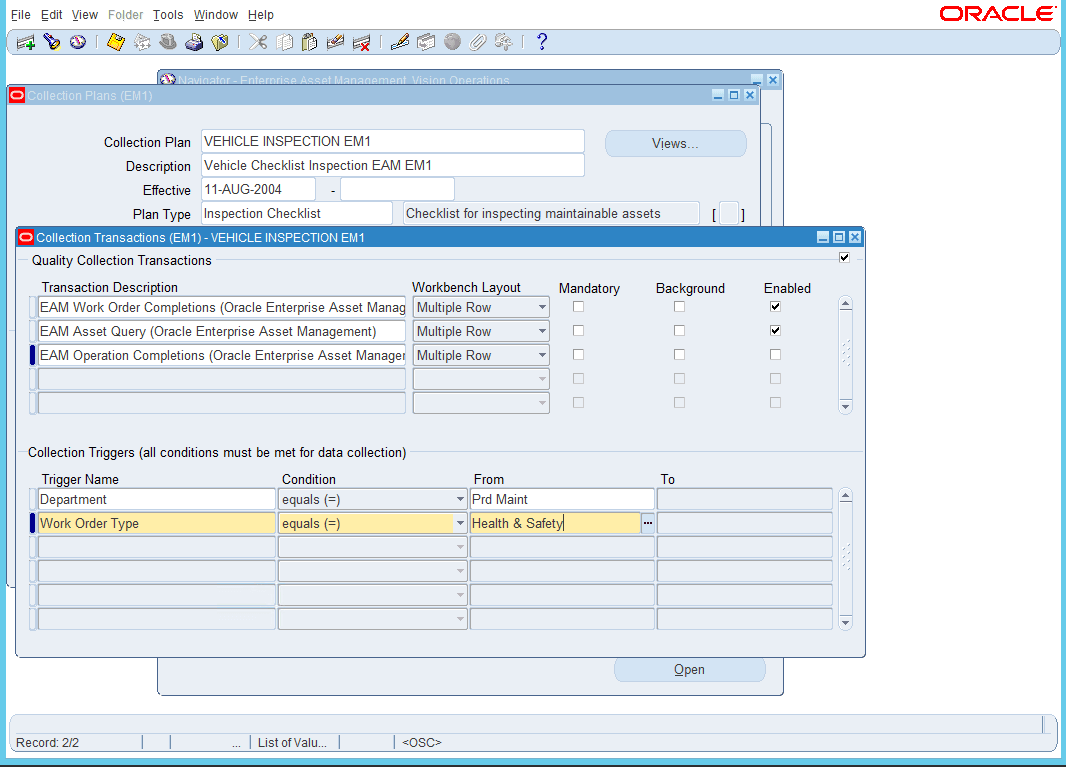1066x767 pixels.
Task: Open online Help with the question mark icon
Action: click(x=540, y=41)
